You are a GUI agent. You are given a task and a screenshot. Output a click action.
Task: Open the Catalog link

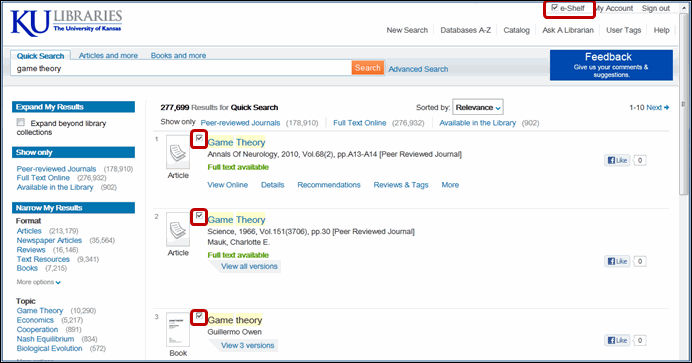pos(516,30)
